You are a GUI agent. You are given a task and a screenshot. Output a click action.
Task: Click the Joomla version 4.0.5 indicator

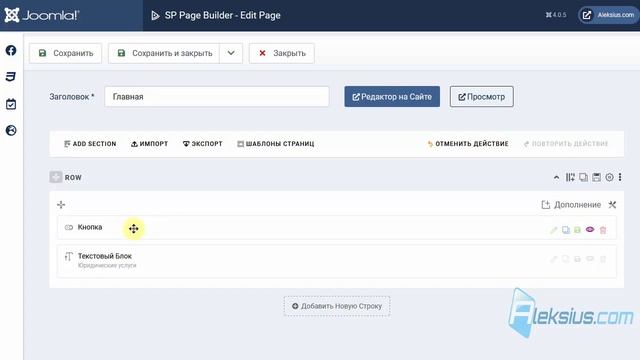(556, 15)
